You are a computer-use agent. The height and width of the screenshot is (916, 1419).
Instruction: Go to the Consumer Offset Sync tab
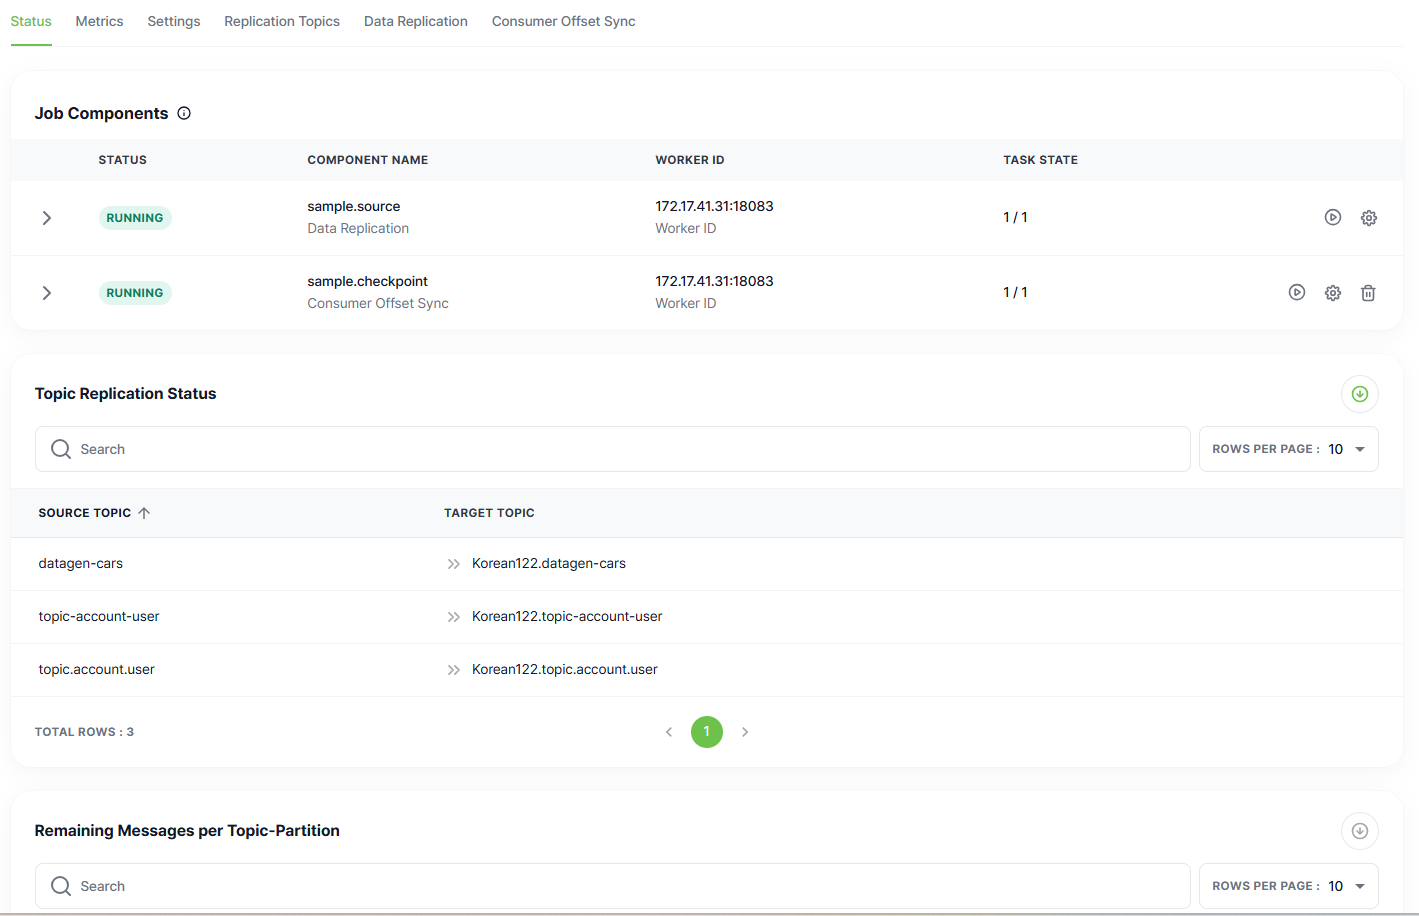tap(563, 21)
